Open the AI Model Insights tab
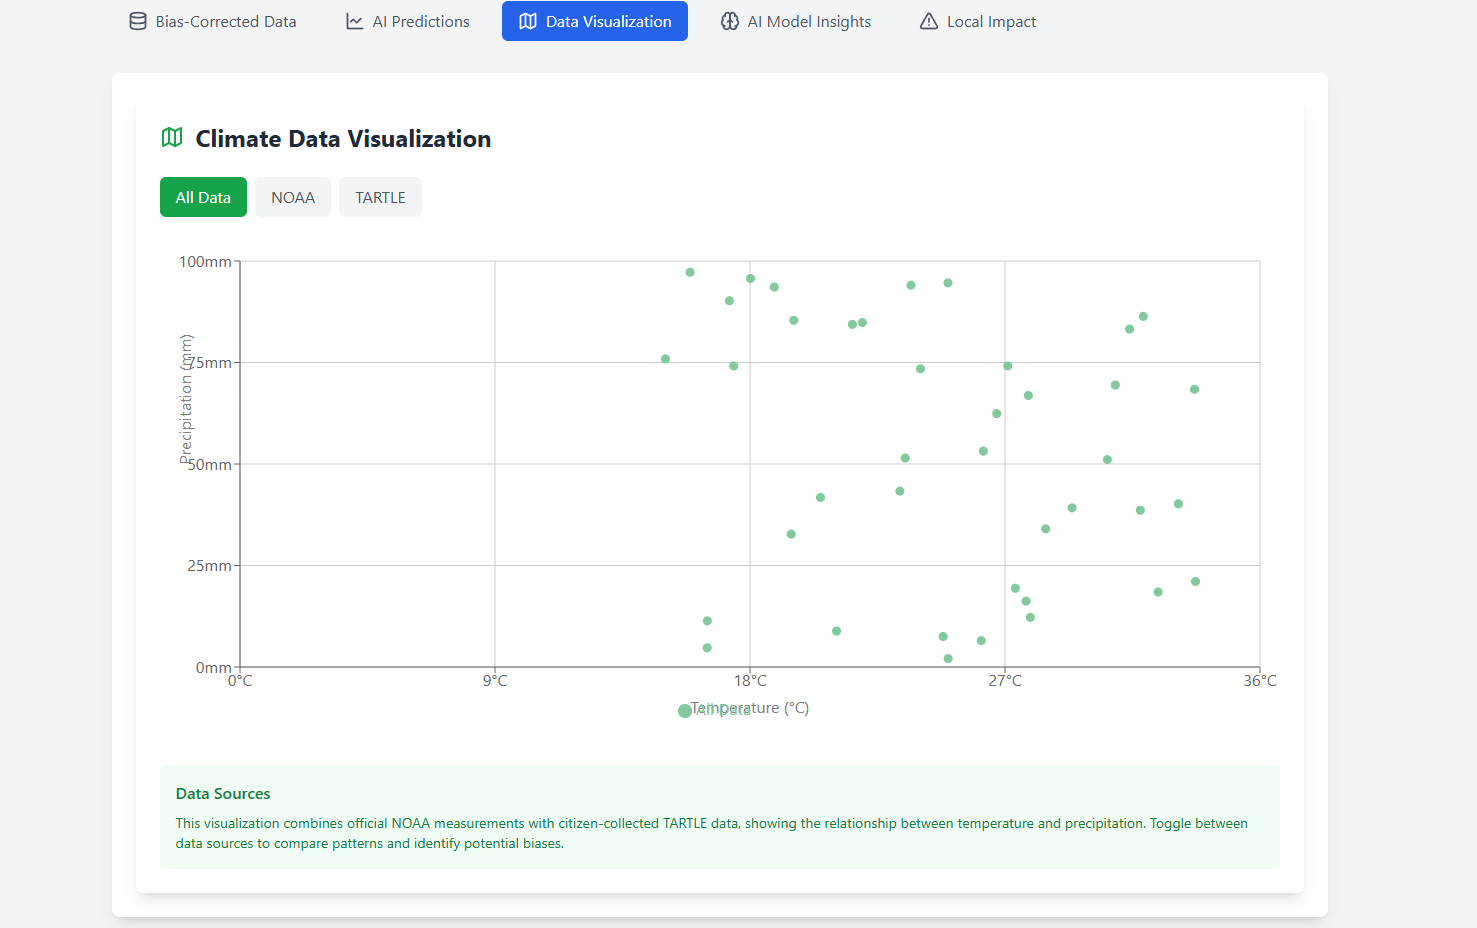The image size is (1477, 928). point(796,21)
